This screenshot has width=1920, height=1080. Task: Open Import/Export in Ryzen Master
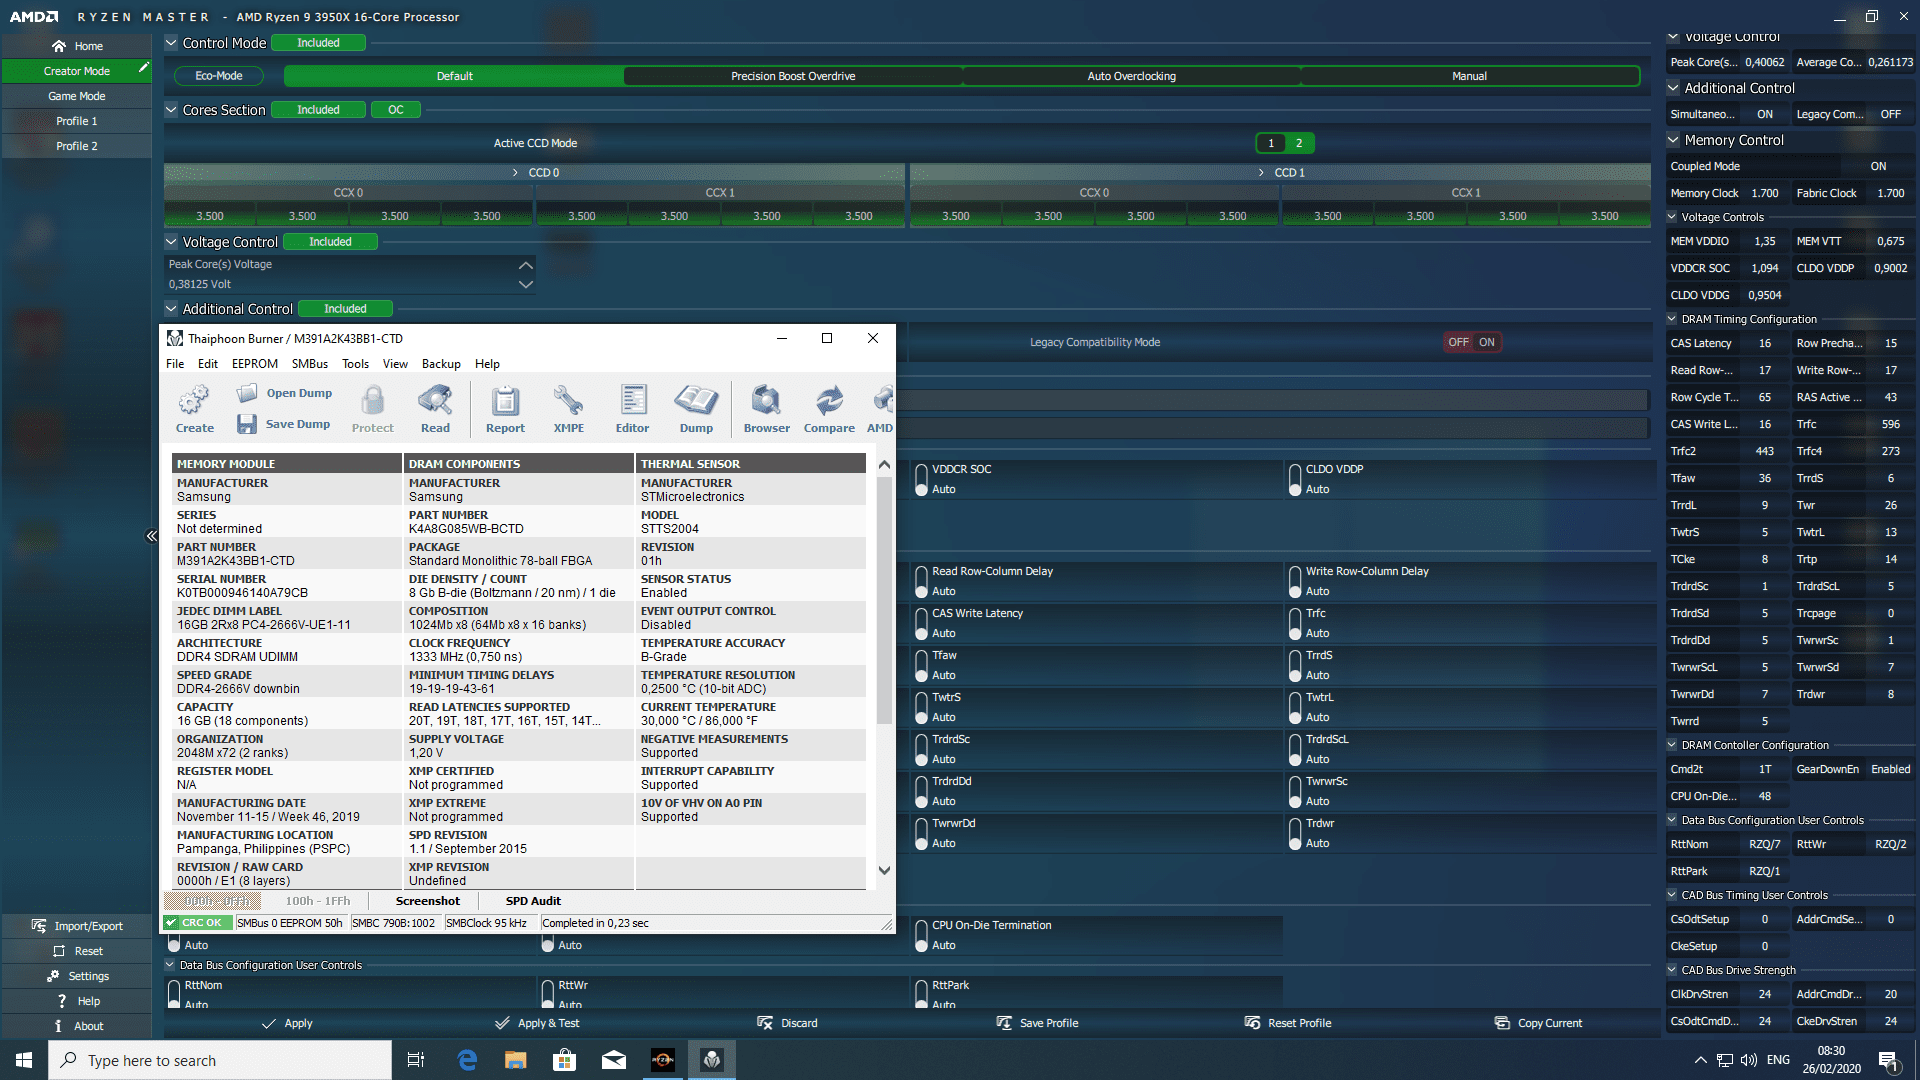coord(77,926)
